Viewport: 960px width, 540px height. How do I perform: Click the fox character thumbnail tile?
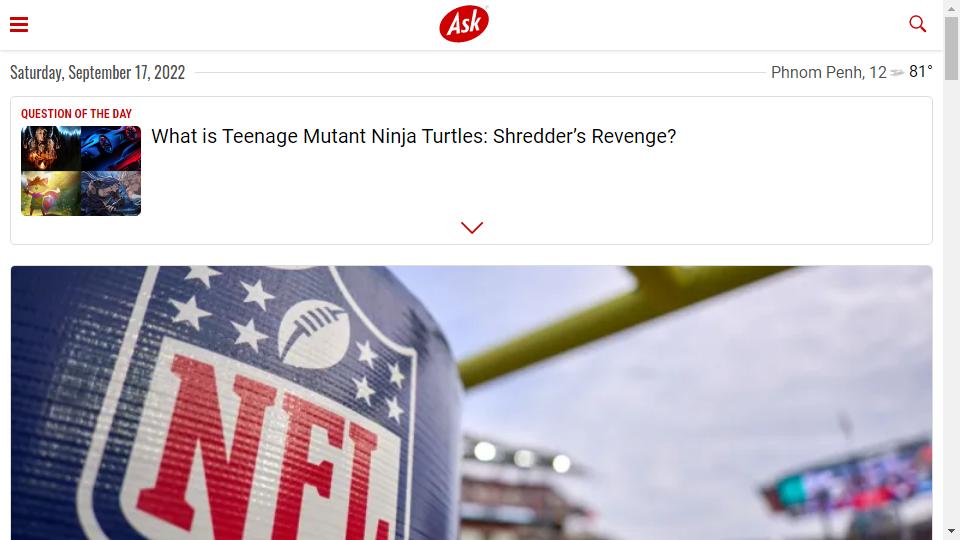click(51, 193)
